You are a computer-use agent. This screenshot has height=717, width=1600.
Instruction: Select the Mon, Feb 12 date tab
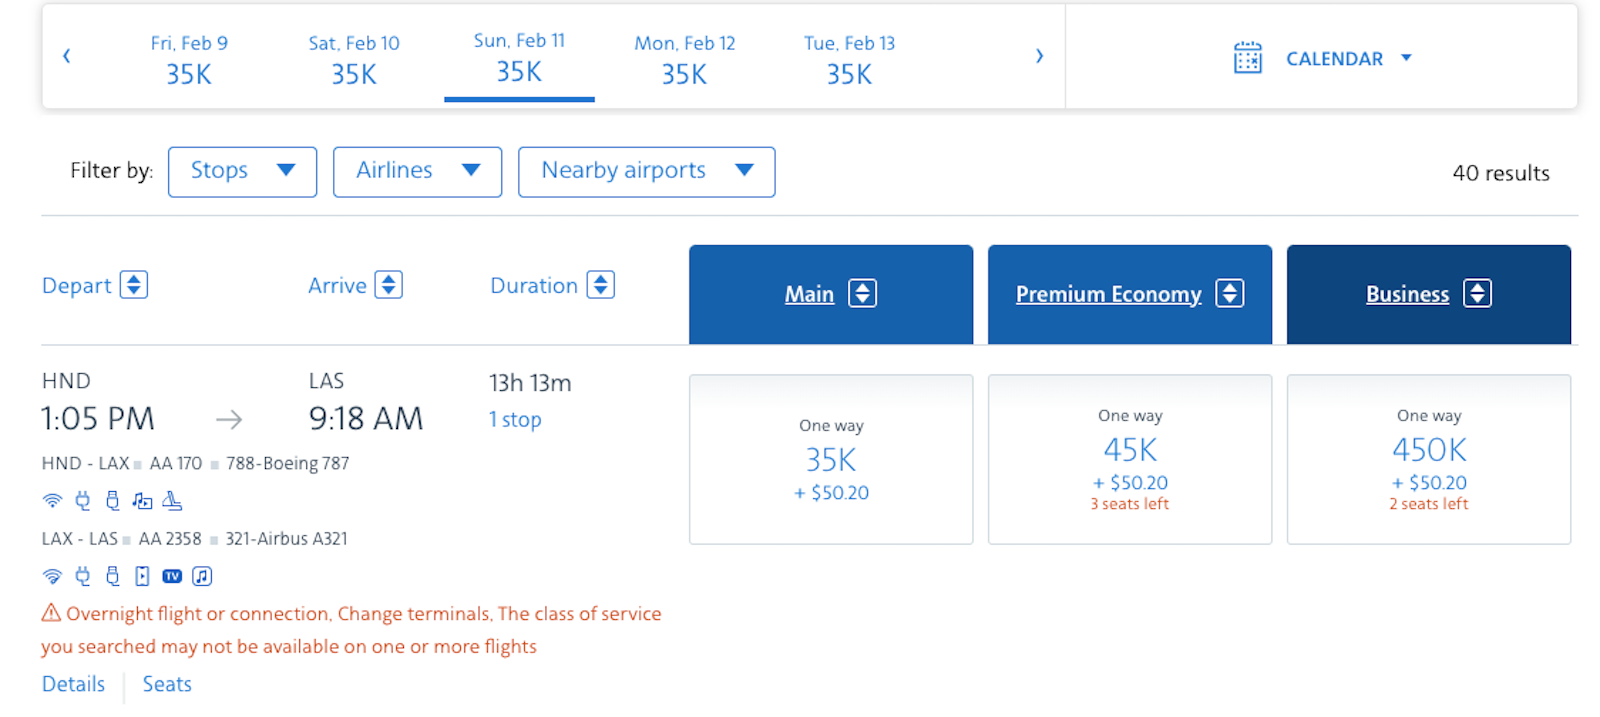point(684,59)
